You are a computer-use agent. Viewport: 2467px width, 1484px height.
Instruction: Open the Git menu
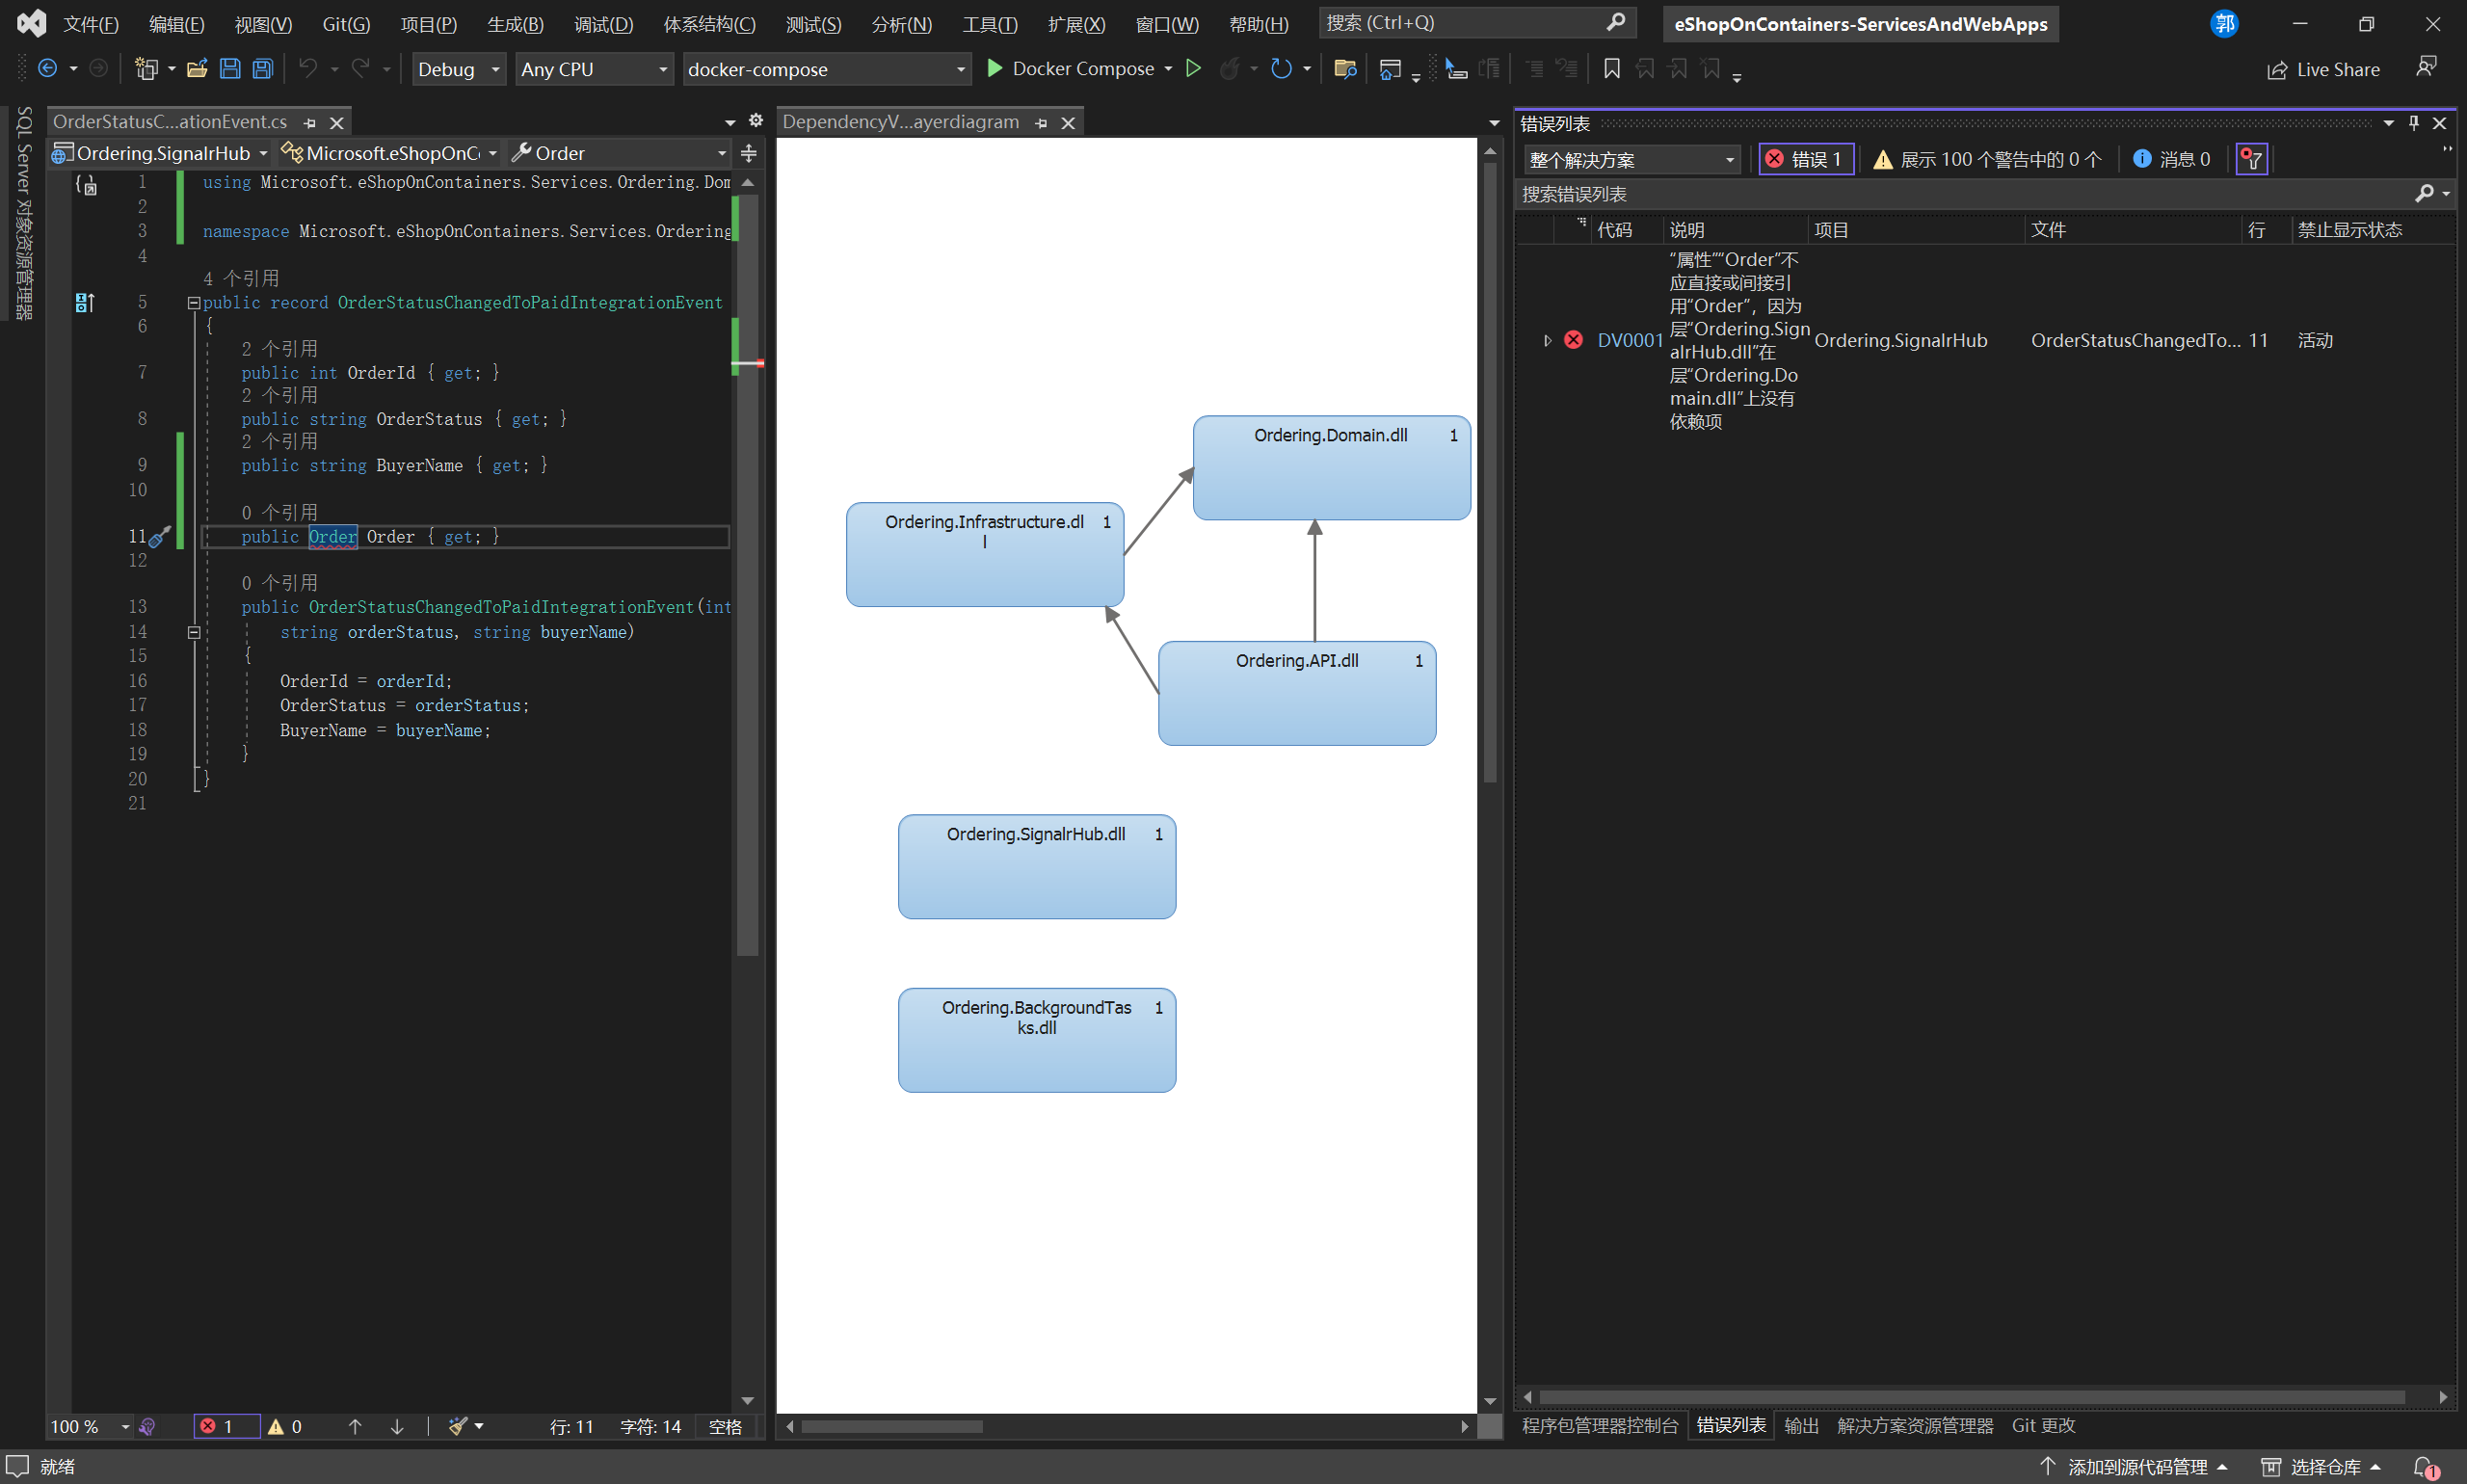(x=345, y=24)
